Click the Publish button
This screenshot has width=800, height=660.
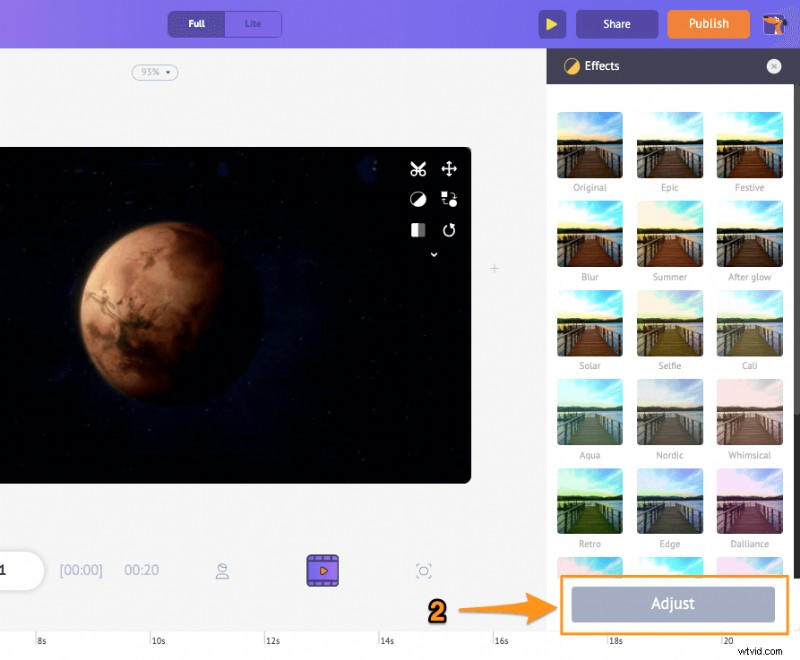point(708,24)
